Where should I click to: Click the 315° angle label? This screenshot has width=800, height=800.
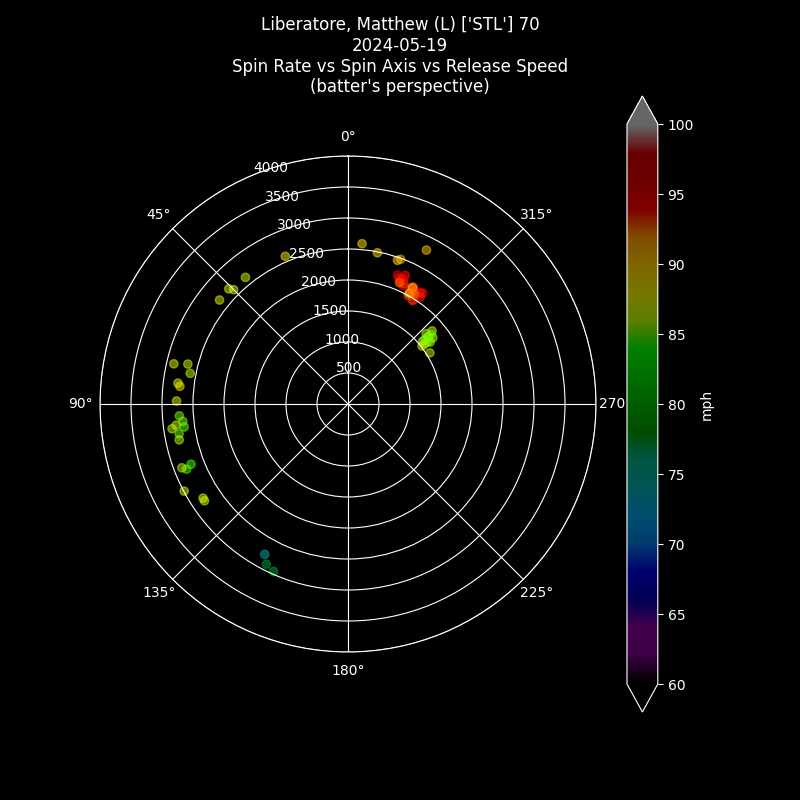[x=536, y=214]
